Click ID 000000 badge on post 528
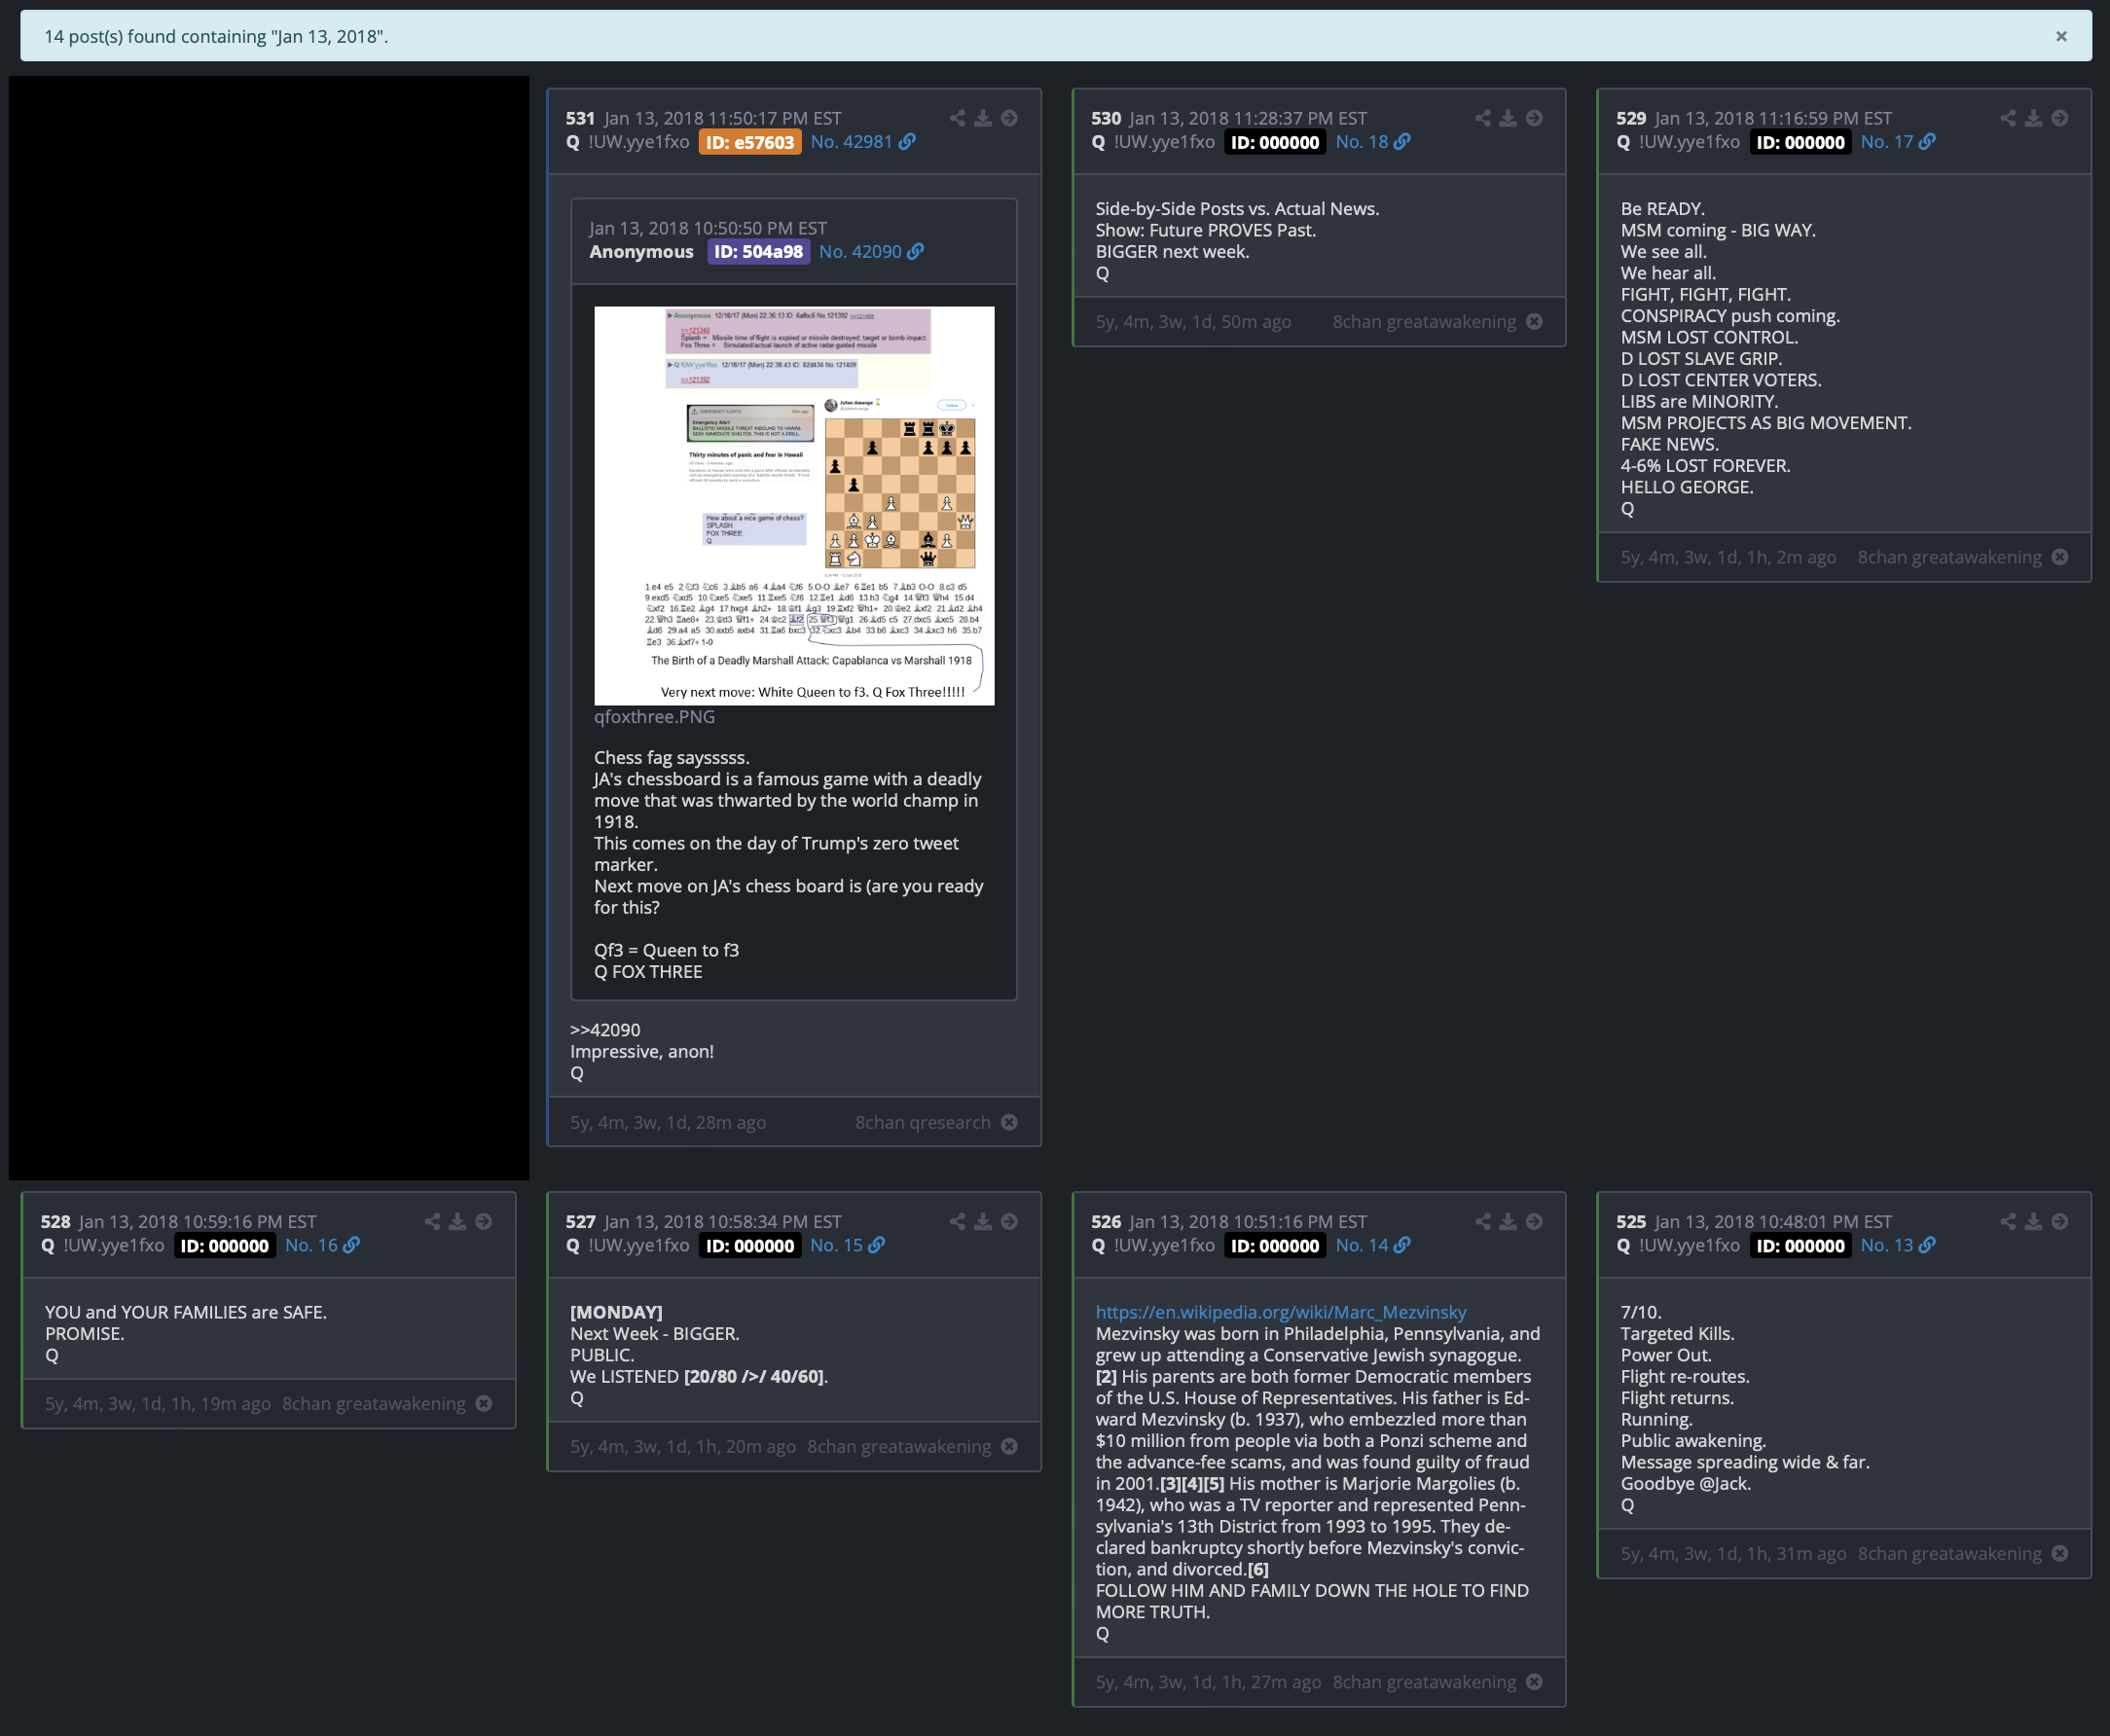2110x1736 pixels. tap(224, 1245)
